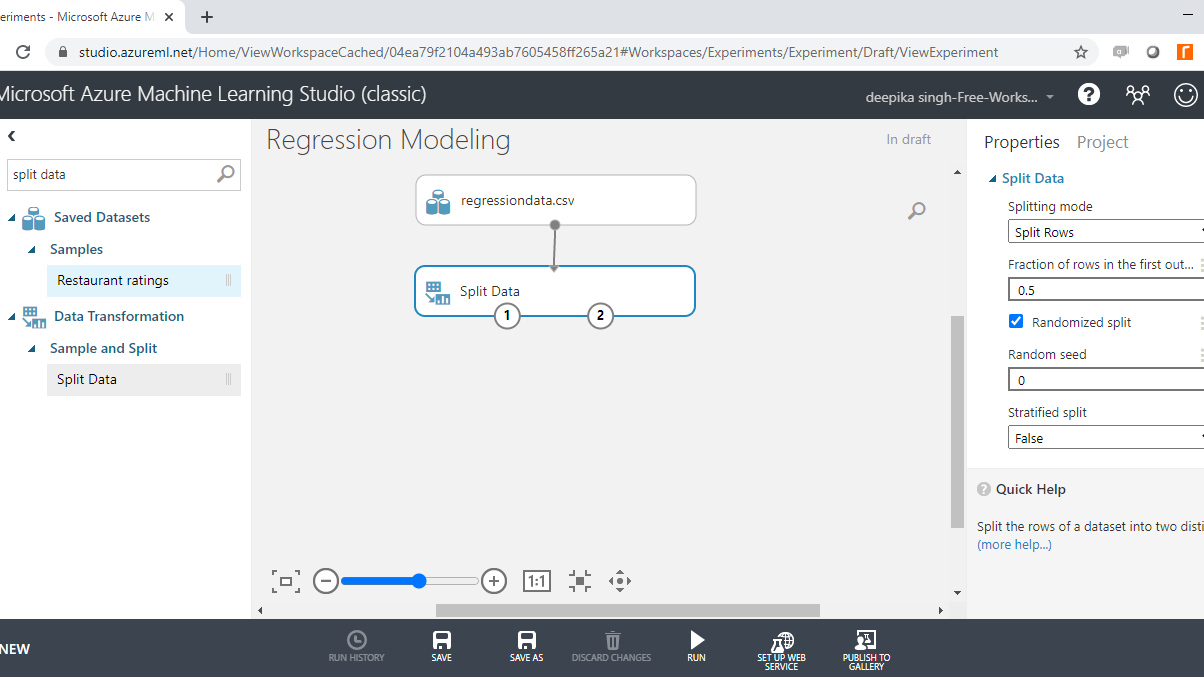
Task: Open the parameter options icon beside Random seed
Action: 1201,355
